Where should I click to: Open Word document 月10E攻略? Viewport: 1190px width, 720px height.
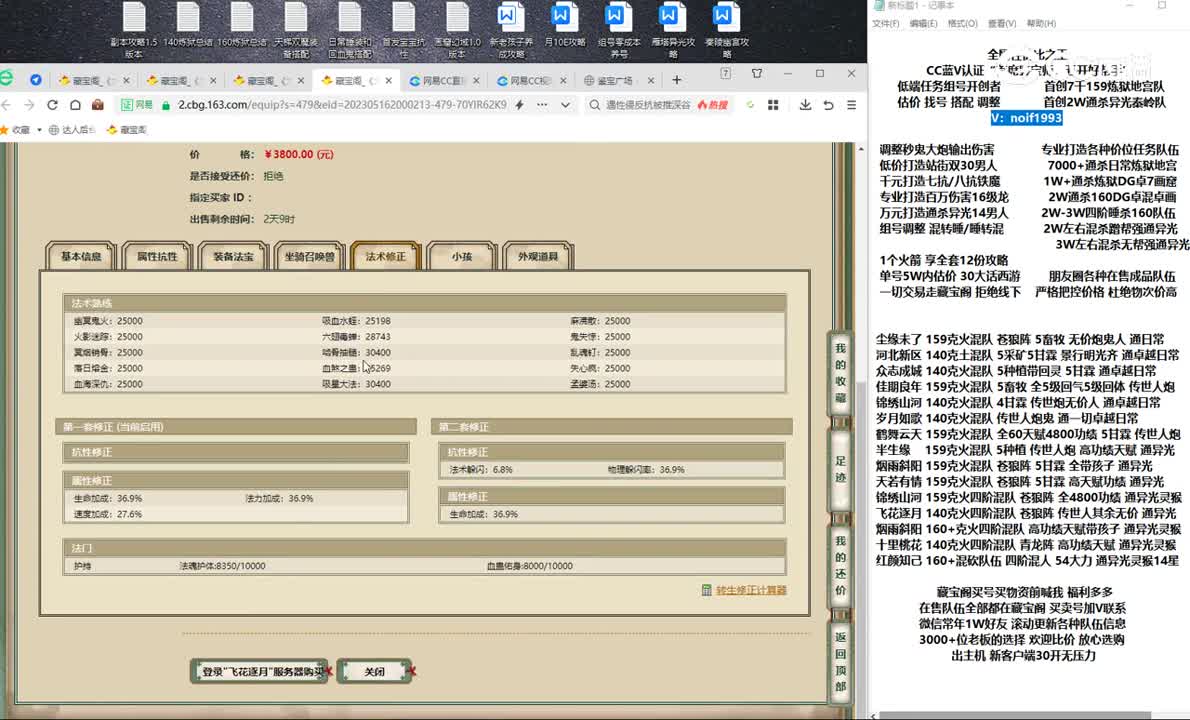click(x=565, y=25)
